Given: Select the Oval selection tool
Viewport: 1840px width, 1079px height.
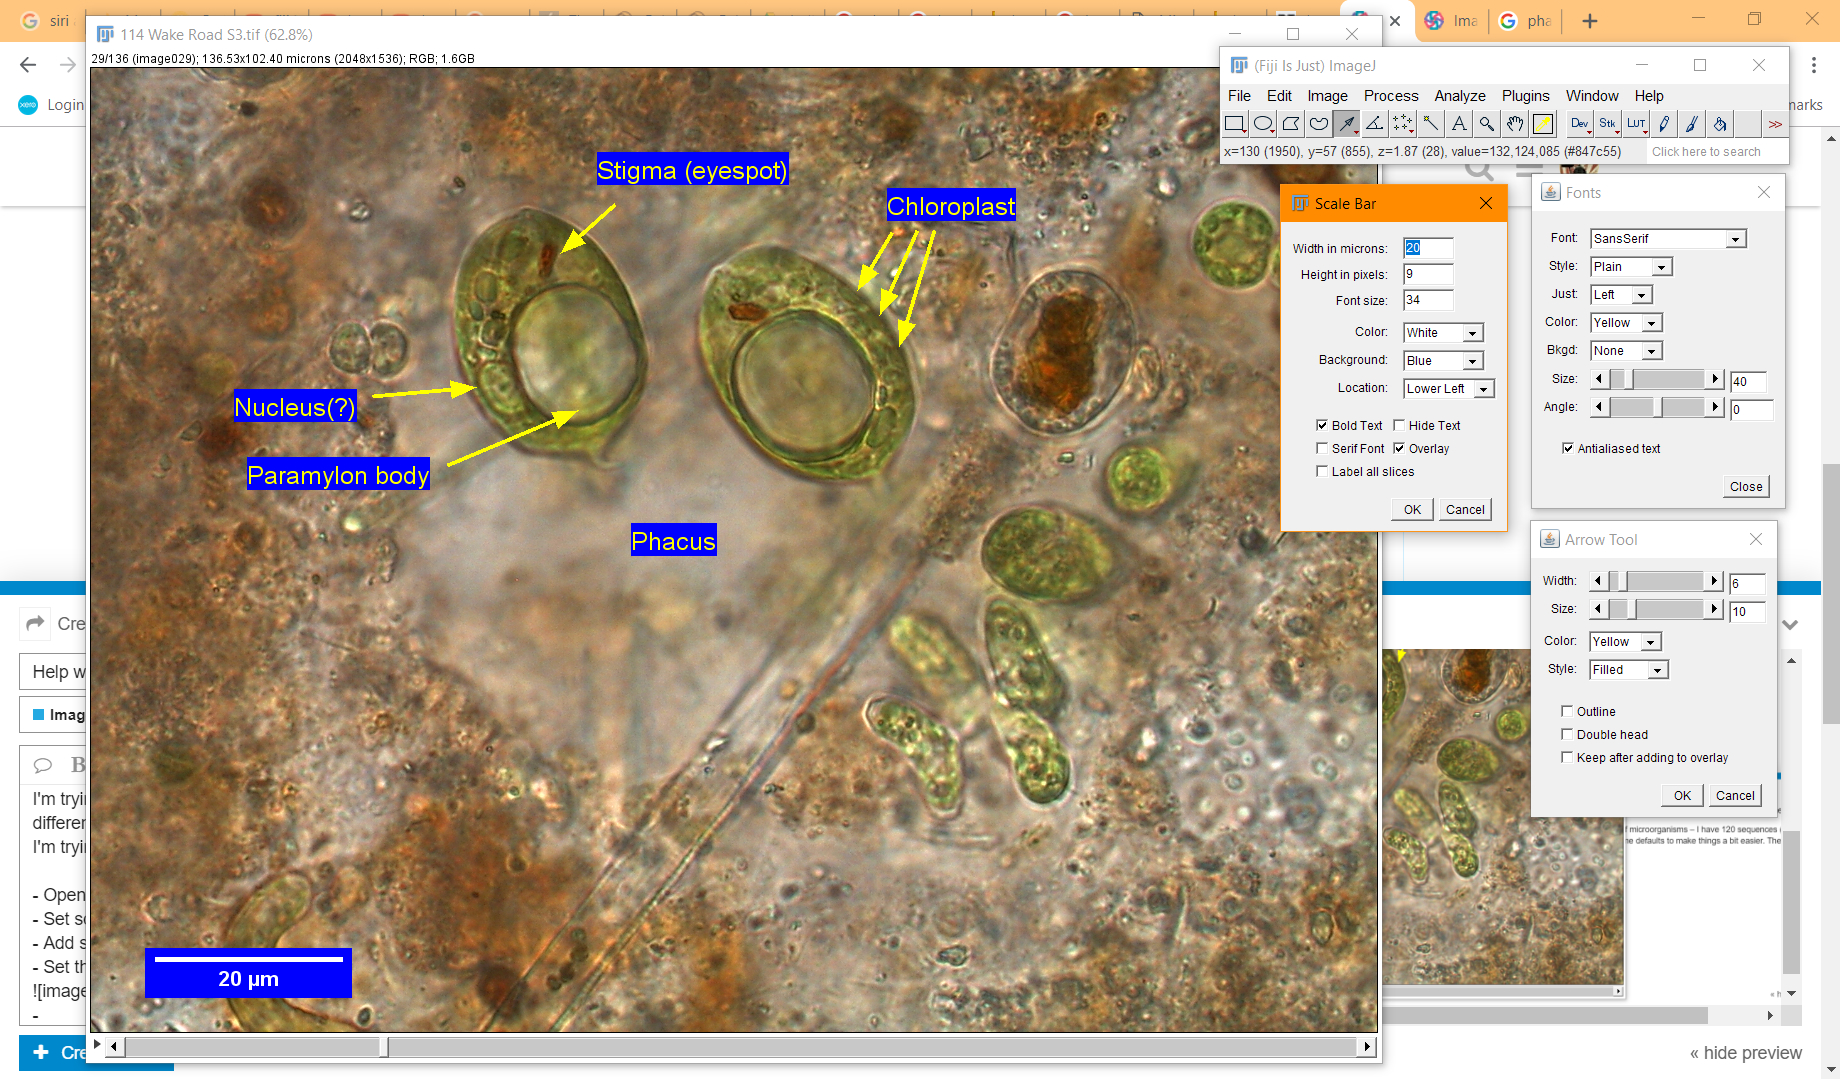Looking at the screenshot, I should [1262, 123].
